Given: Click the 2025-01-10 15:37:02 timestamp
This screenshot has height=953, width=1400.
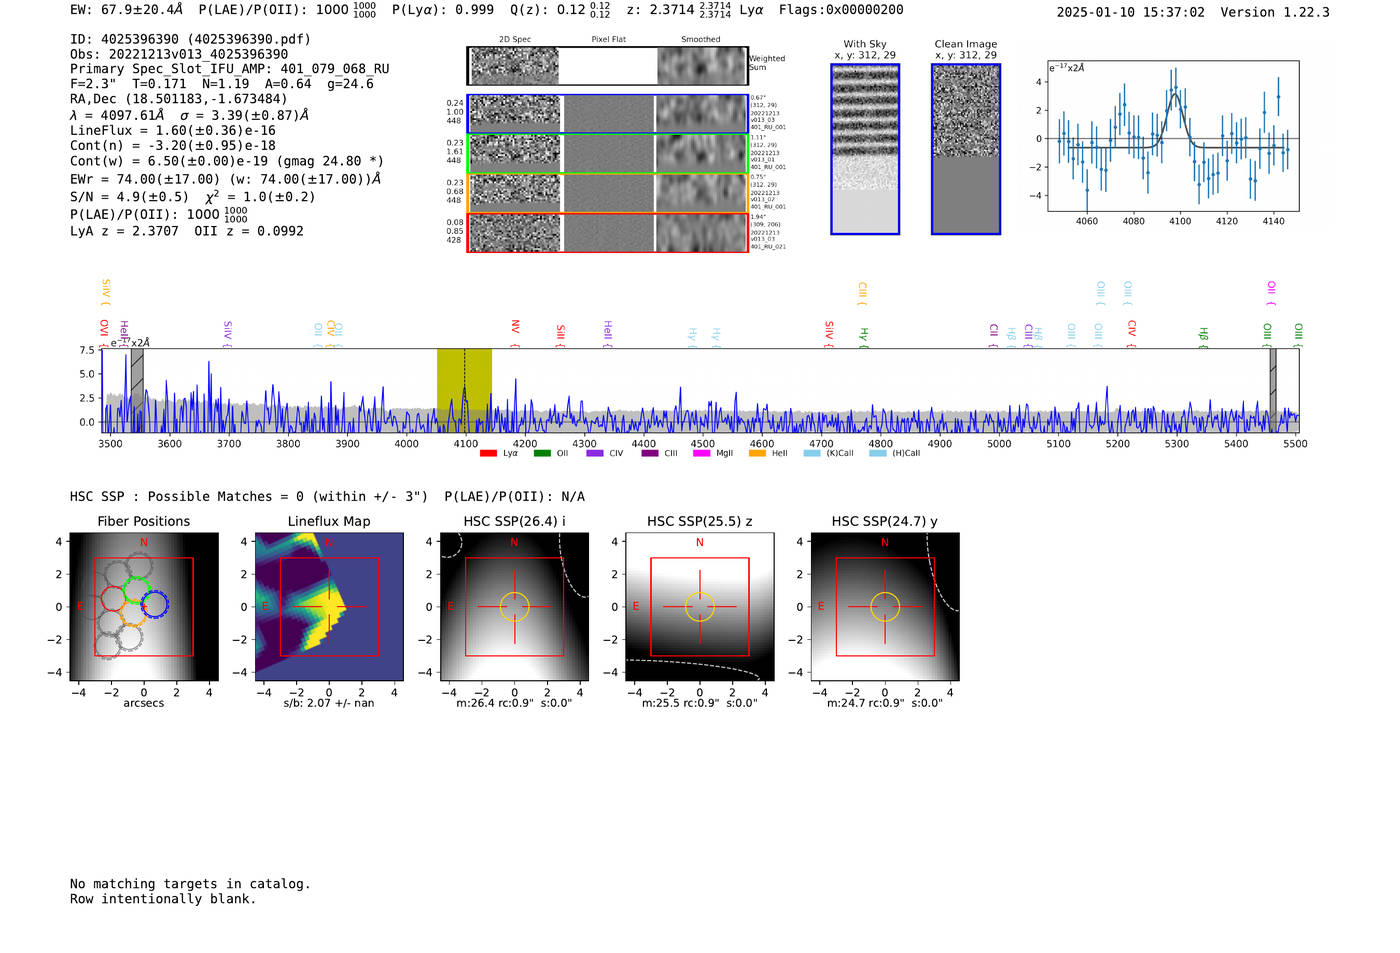Looking at the screenshot, I should [x=1131, y=12].
